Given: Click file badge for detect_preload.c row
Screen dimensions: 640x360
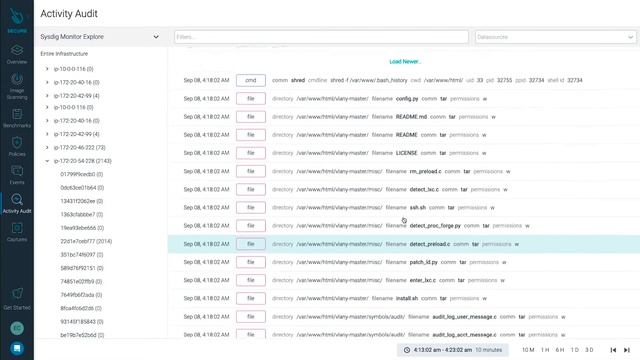Looking at the screenshot, I should click(251, 244).
